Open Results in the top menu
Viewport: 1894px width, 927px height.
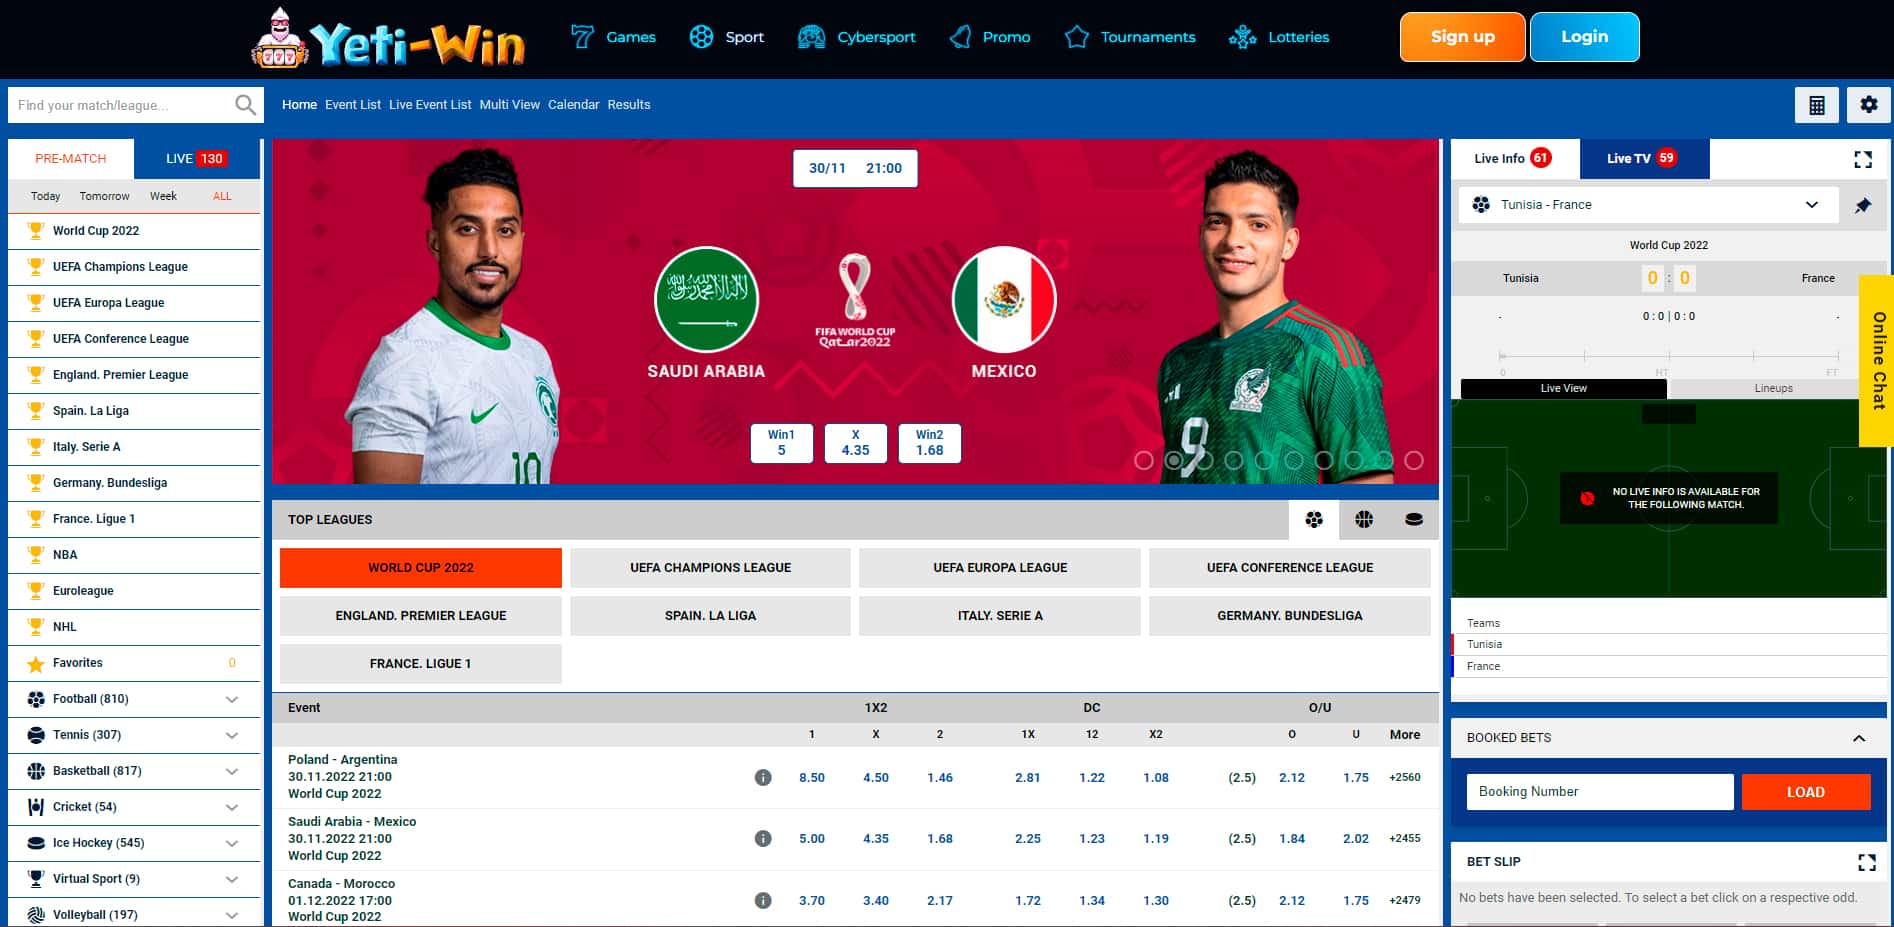pyautogui.click(x=629, y=105)
